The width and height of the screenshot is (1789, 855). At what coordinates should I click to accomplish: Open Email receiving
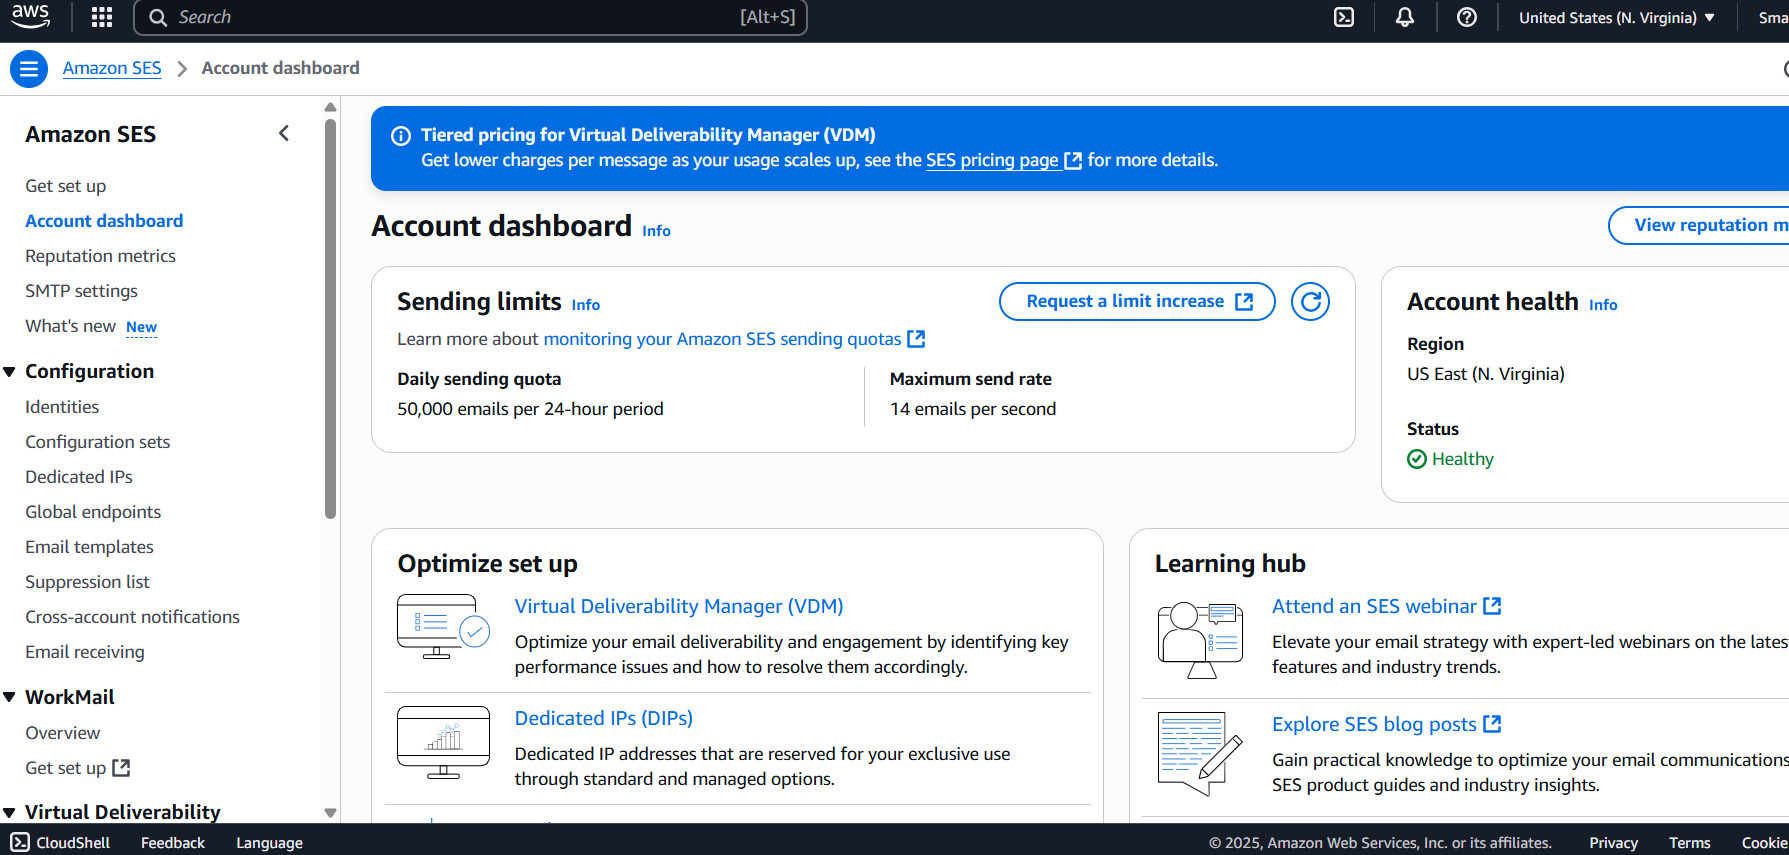click(84, 652)
